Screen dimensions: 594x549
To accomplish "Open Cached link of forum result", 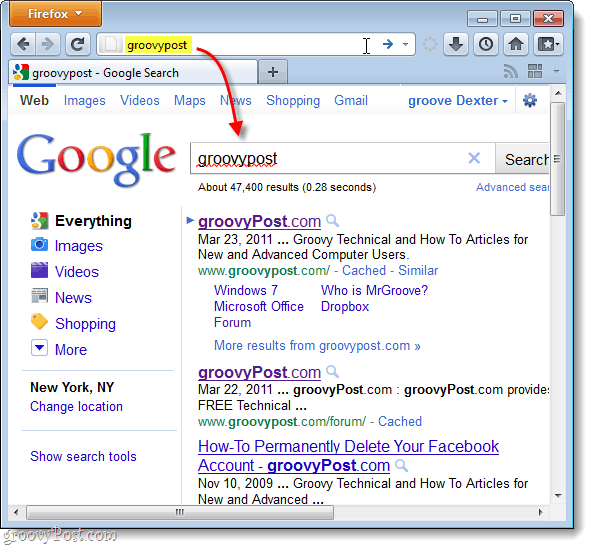I will click(x=400, y=421).
